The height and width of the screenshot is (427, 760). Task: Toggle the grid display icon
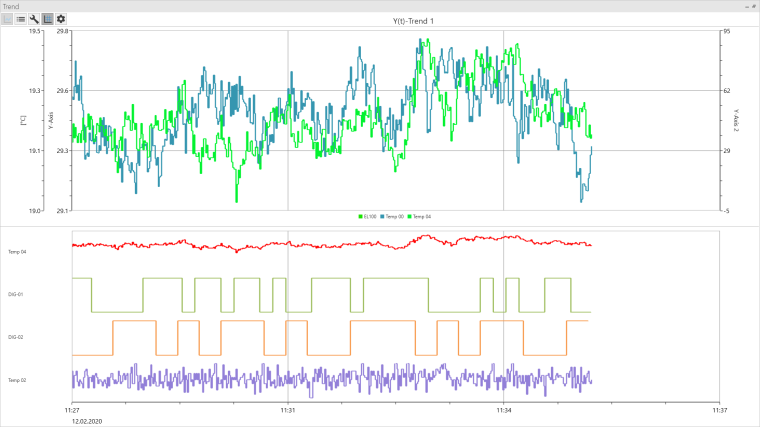coord(47,19)
